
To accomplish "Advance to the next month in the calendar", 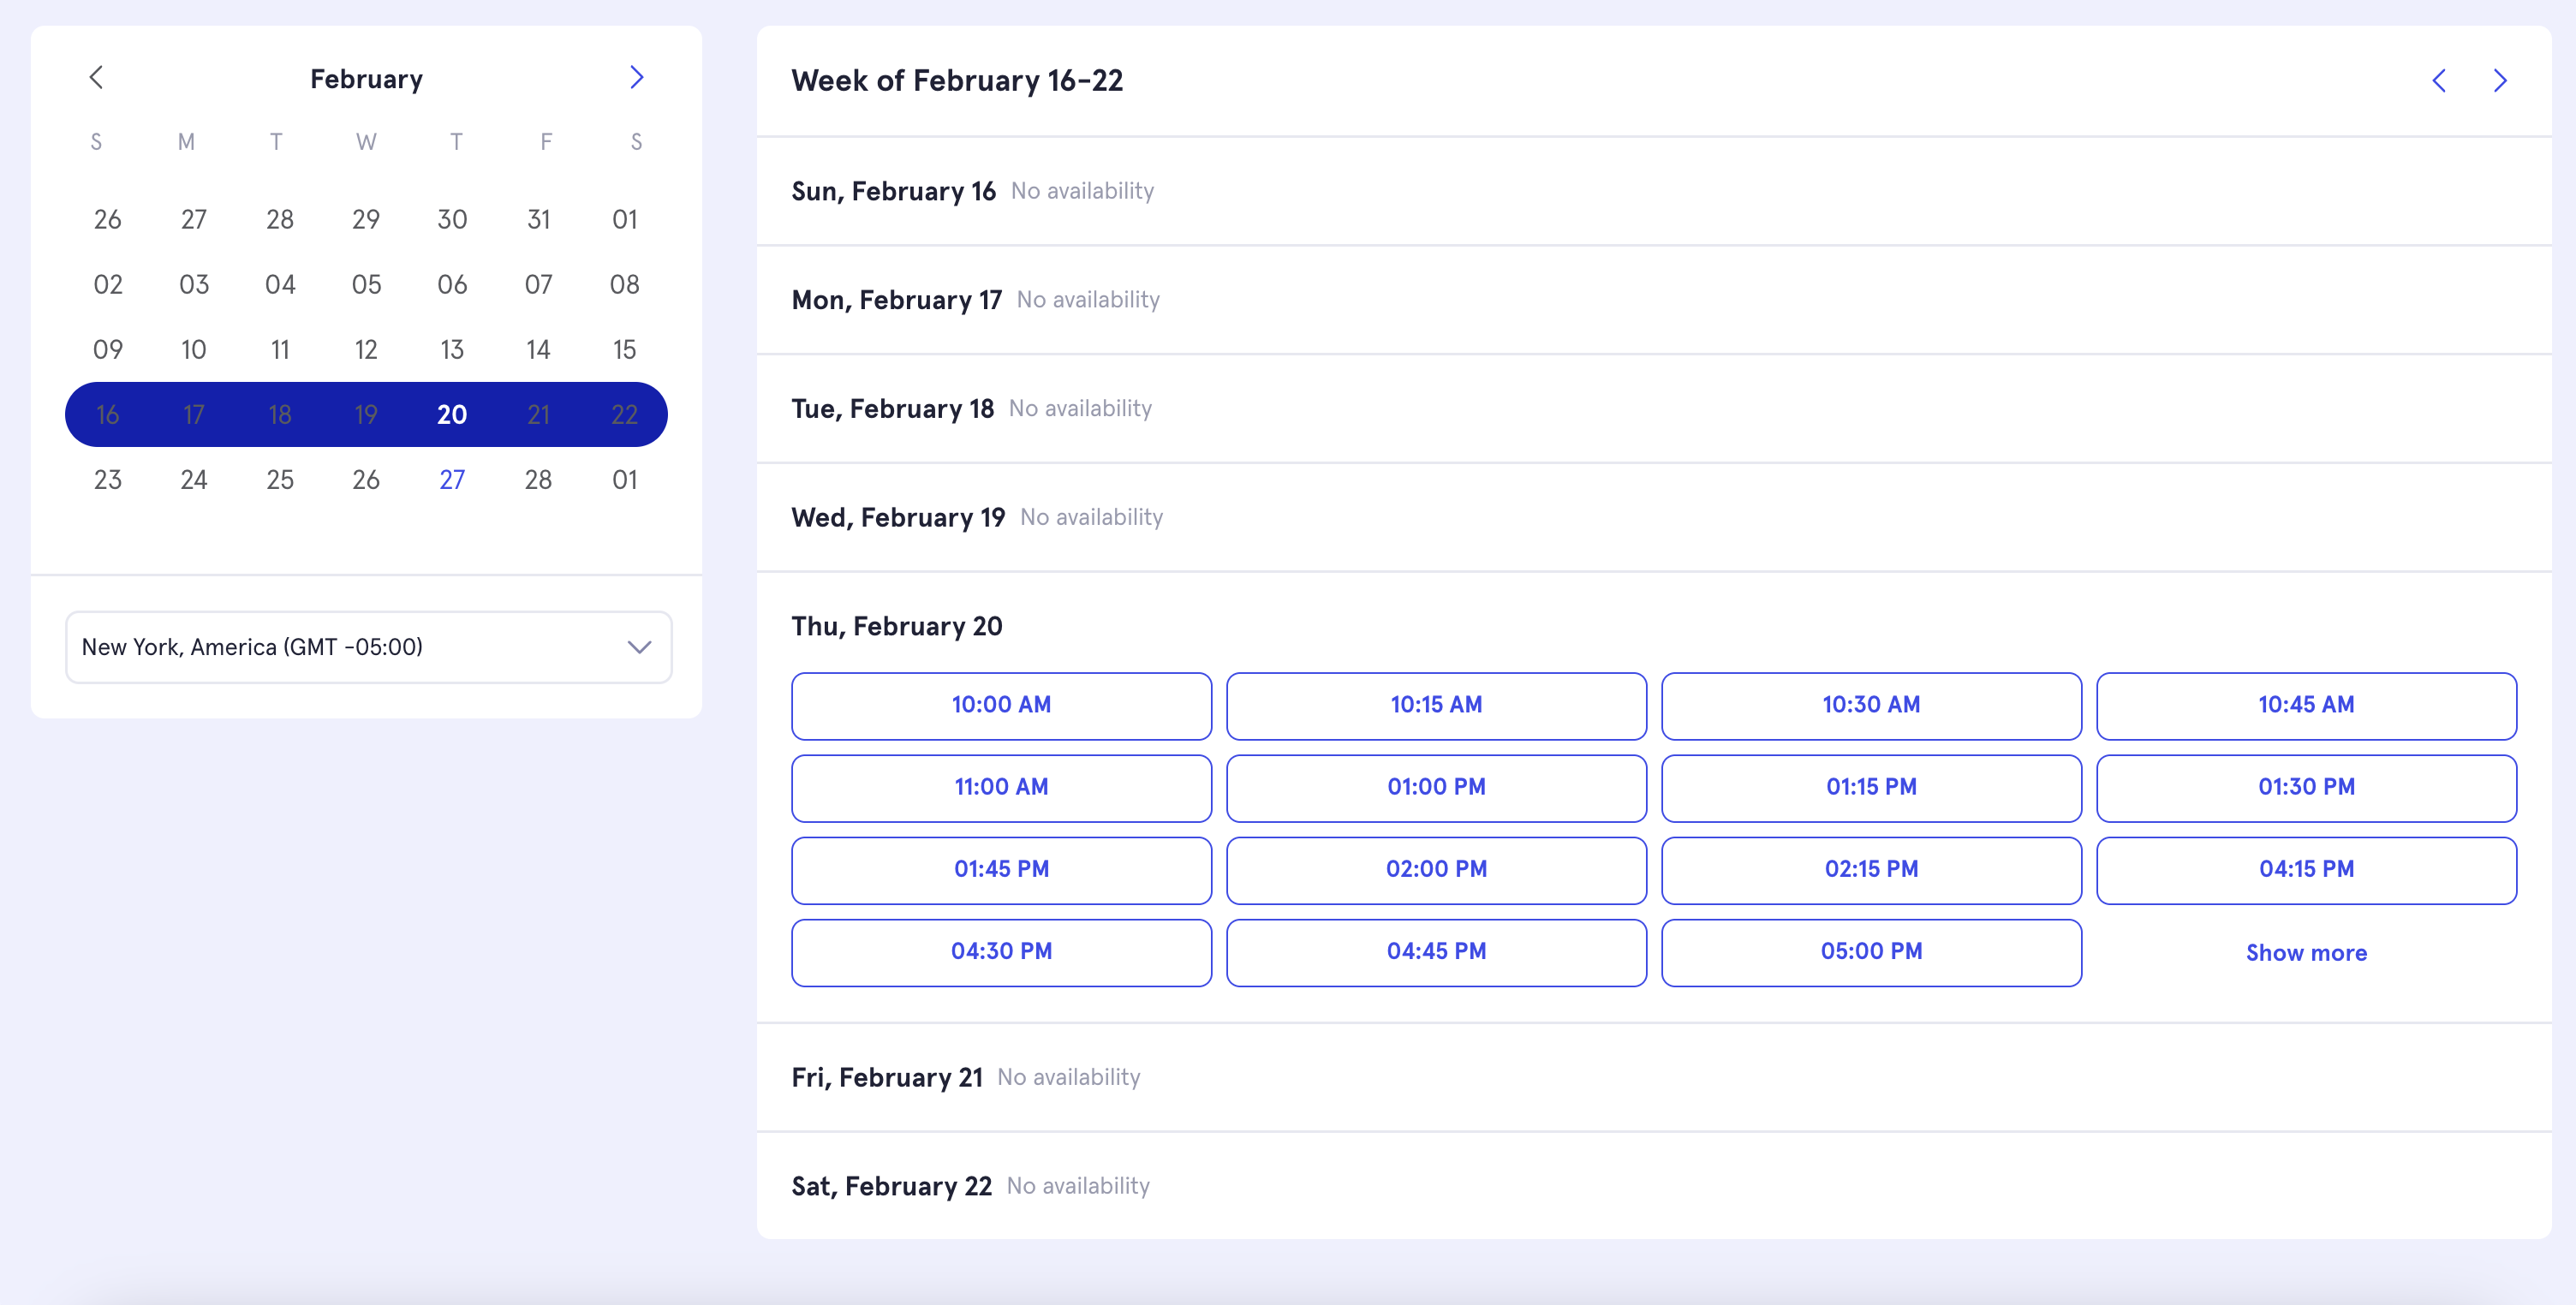I will click(636, 77).
